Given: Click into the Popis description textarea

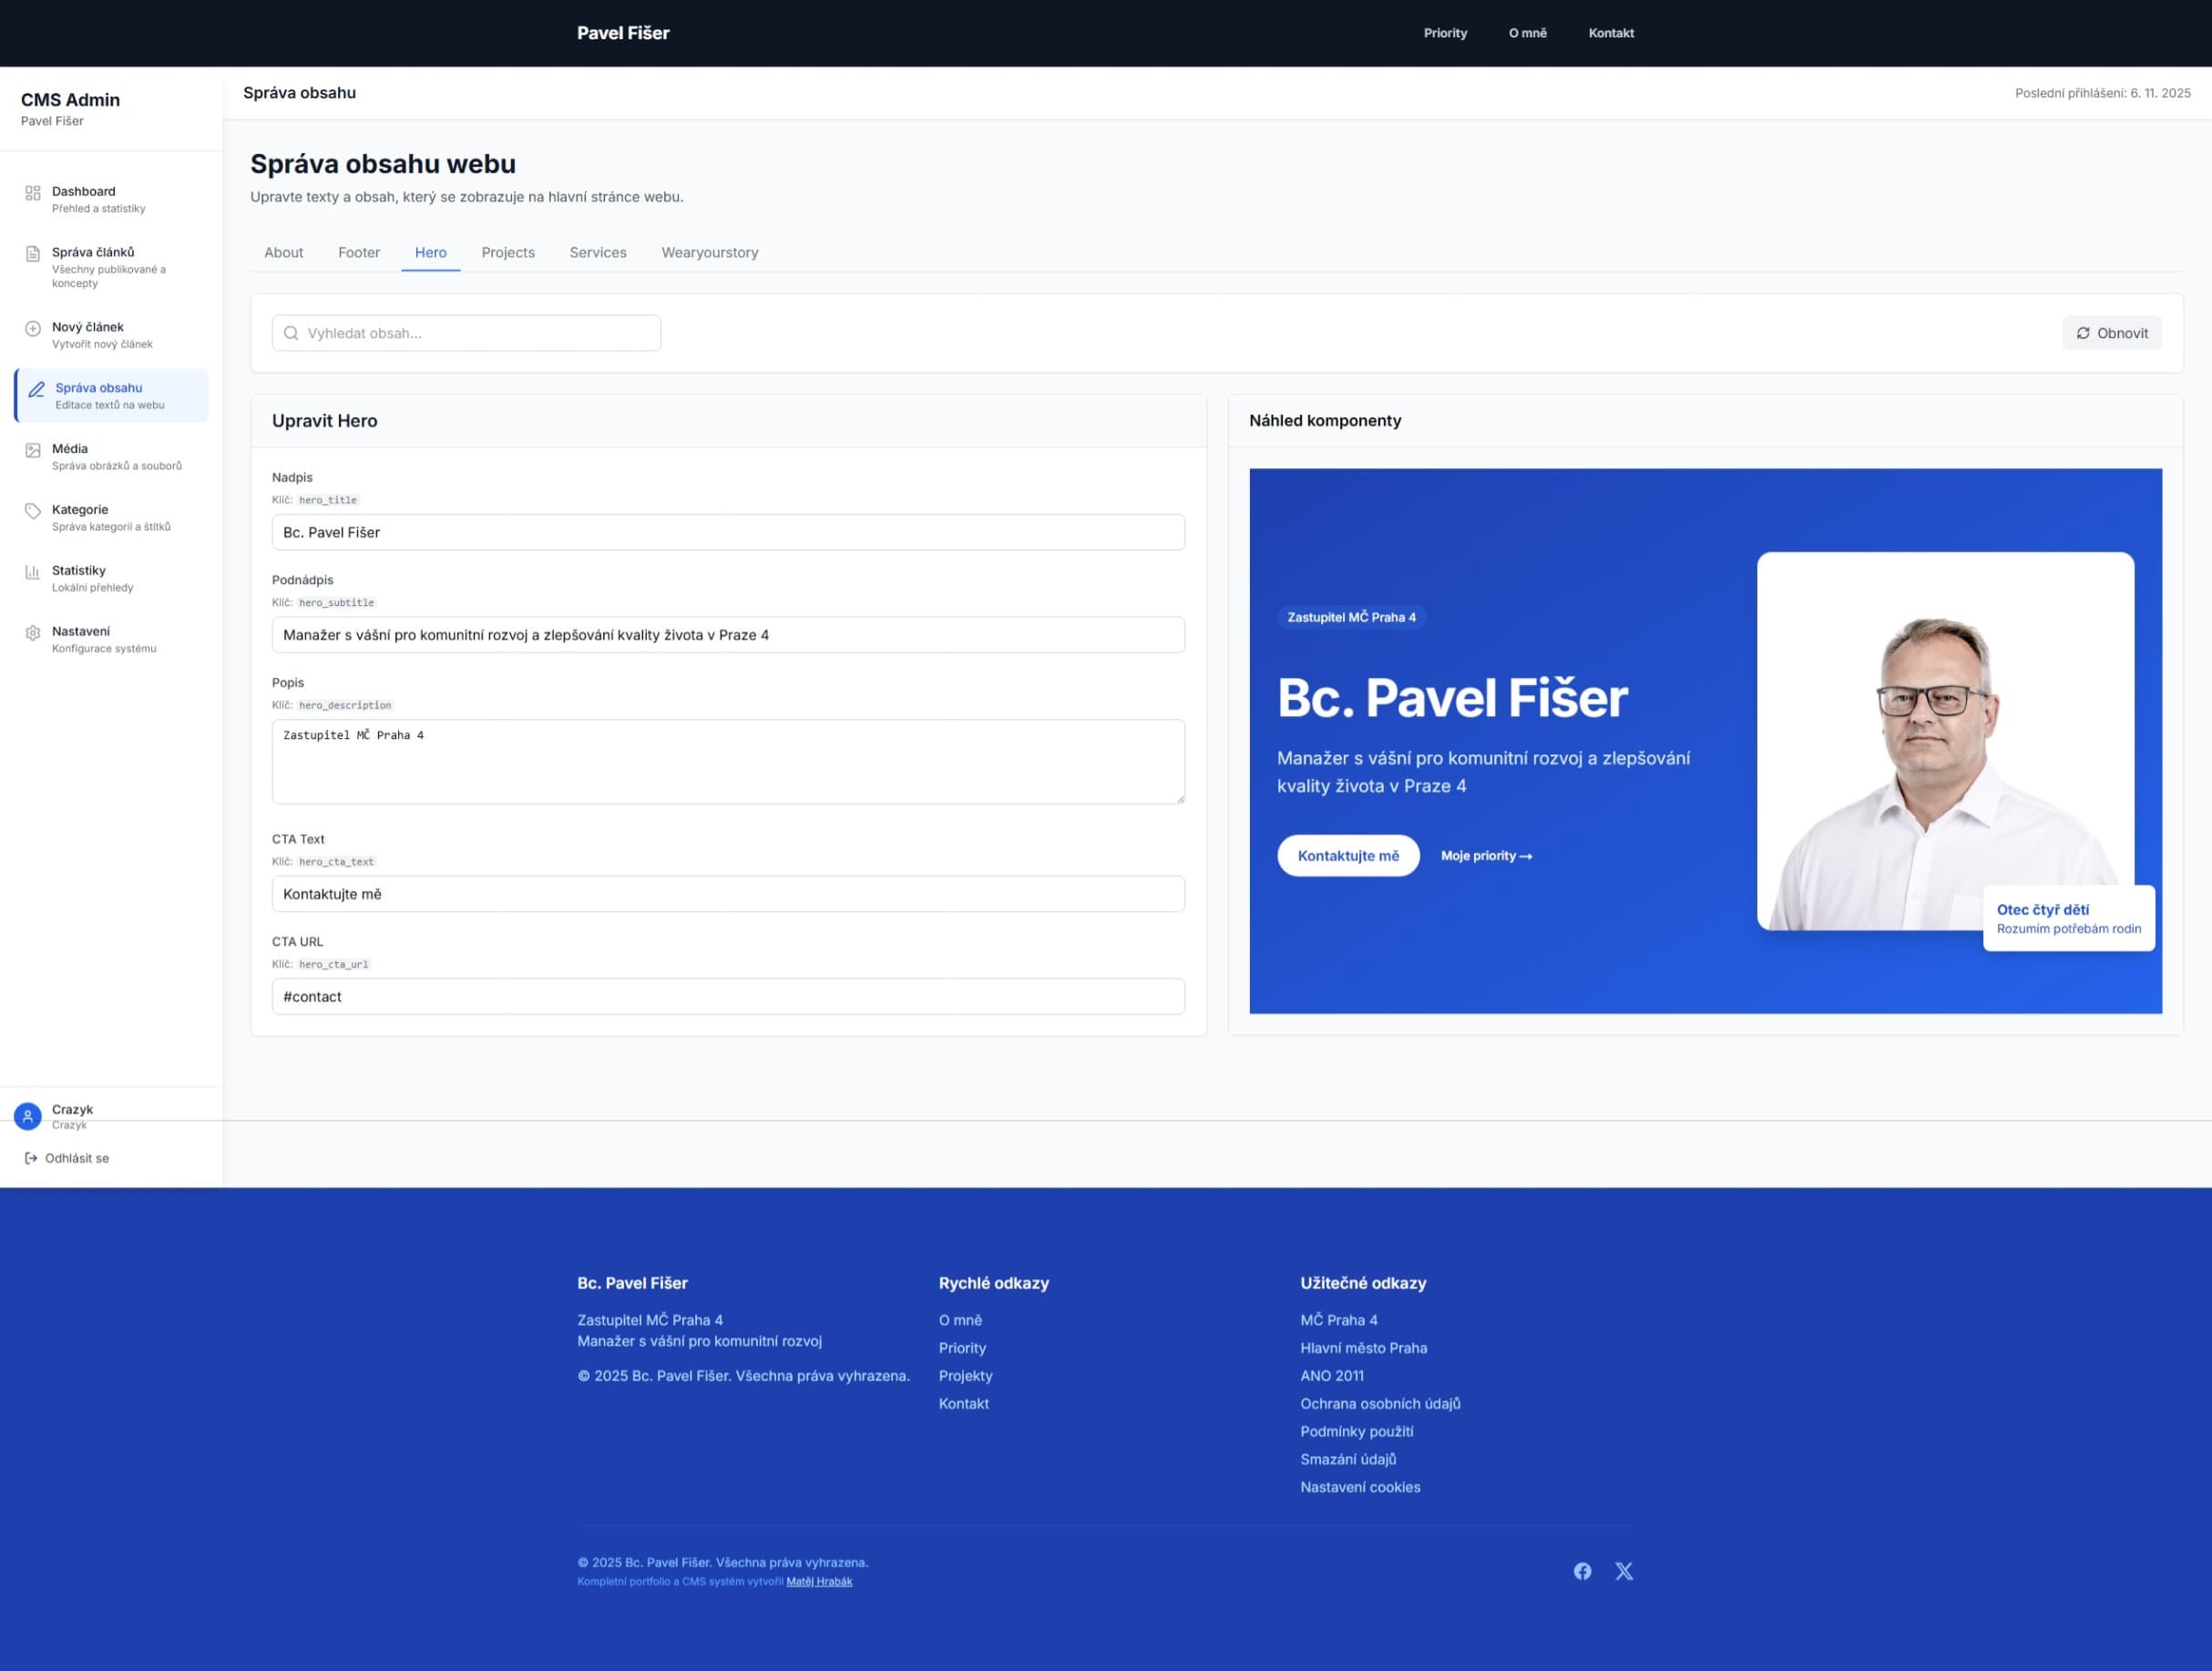Looking at the screenshot, I should pos(728,762).
